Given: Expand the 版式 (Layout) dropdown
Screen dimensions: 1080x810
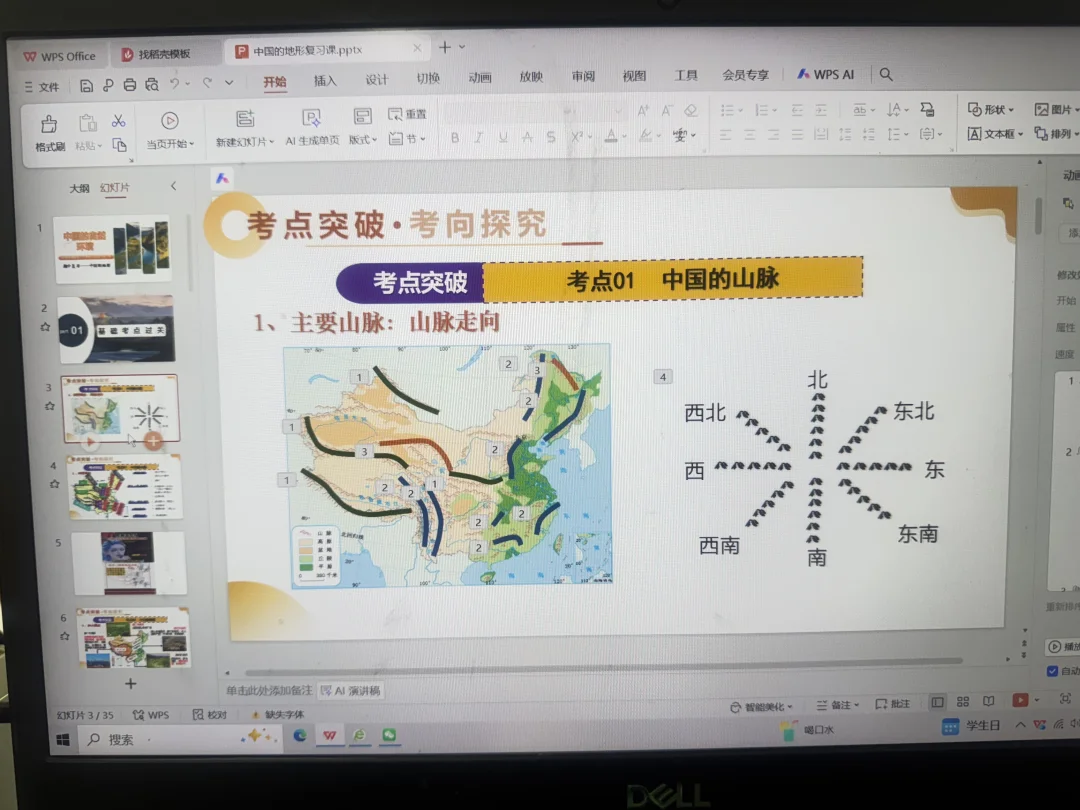Looking at the screenshot, I should 365,135.
